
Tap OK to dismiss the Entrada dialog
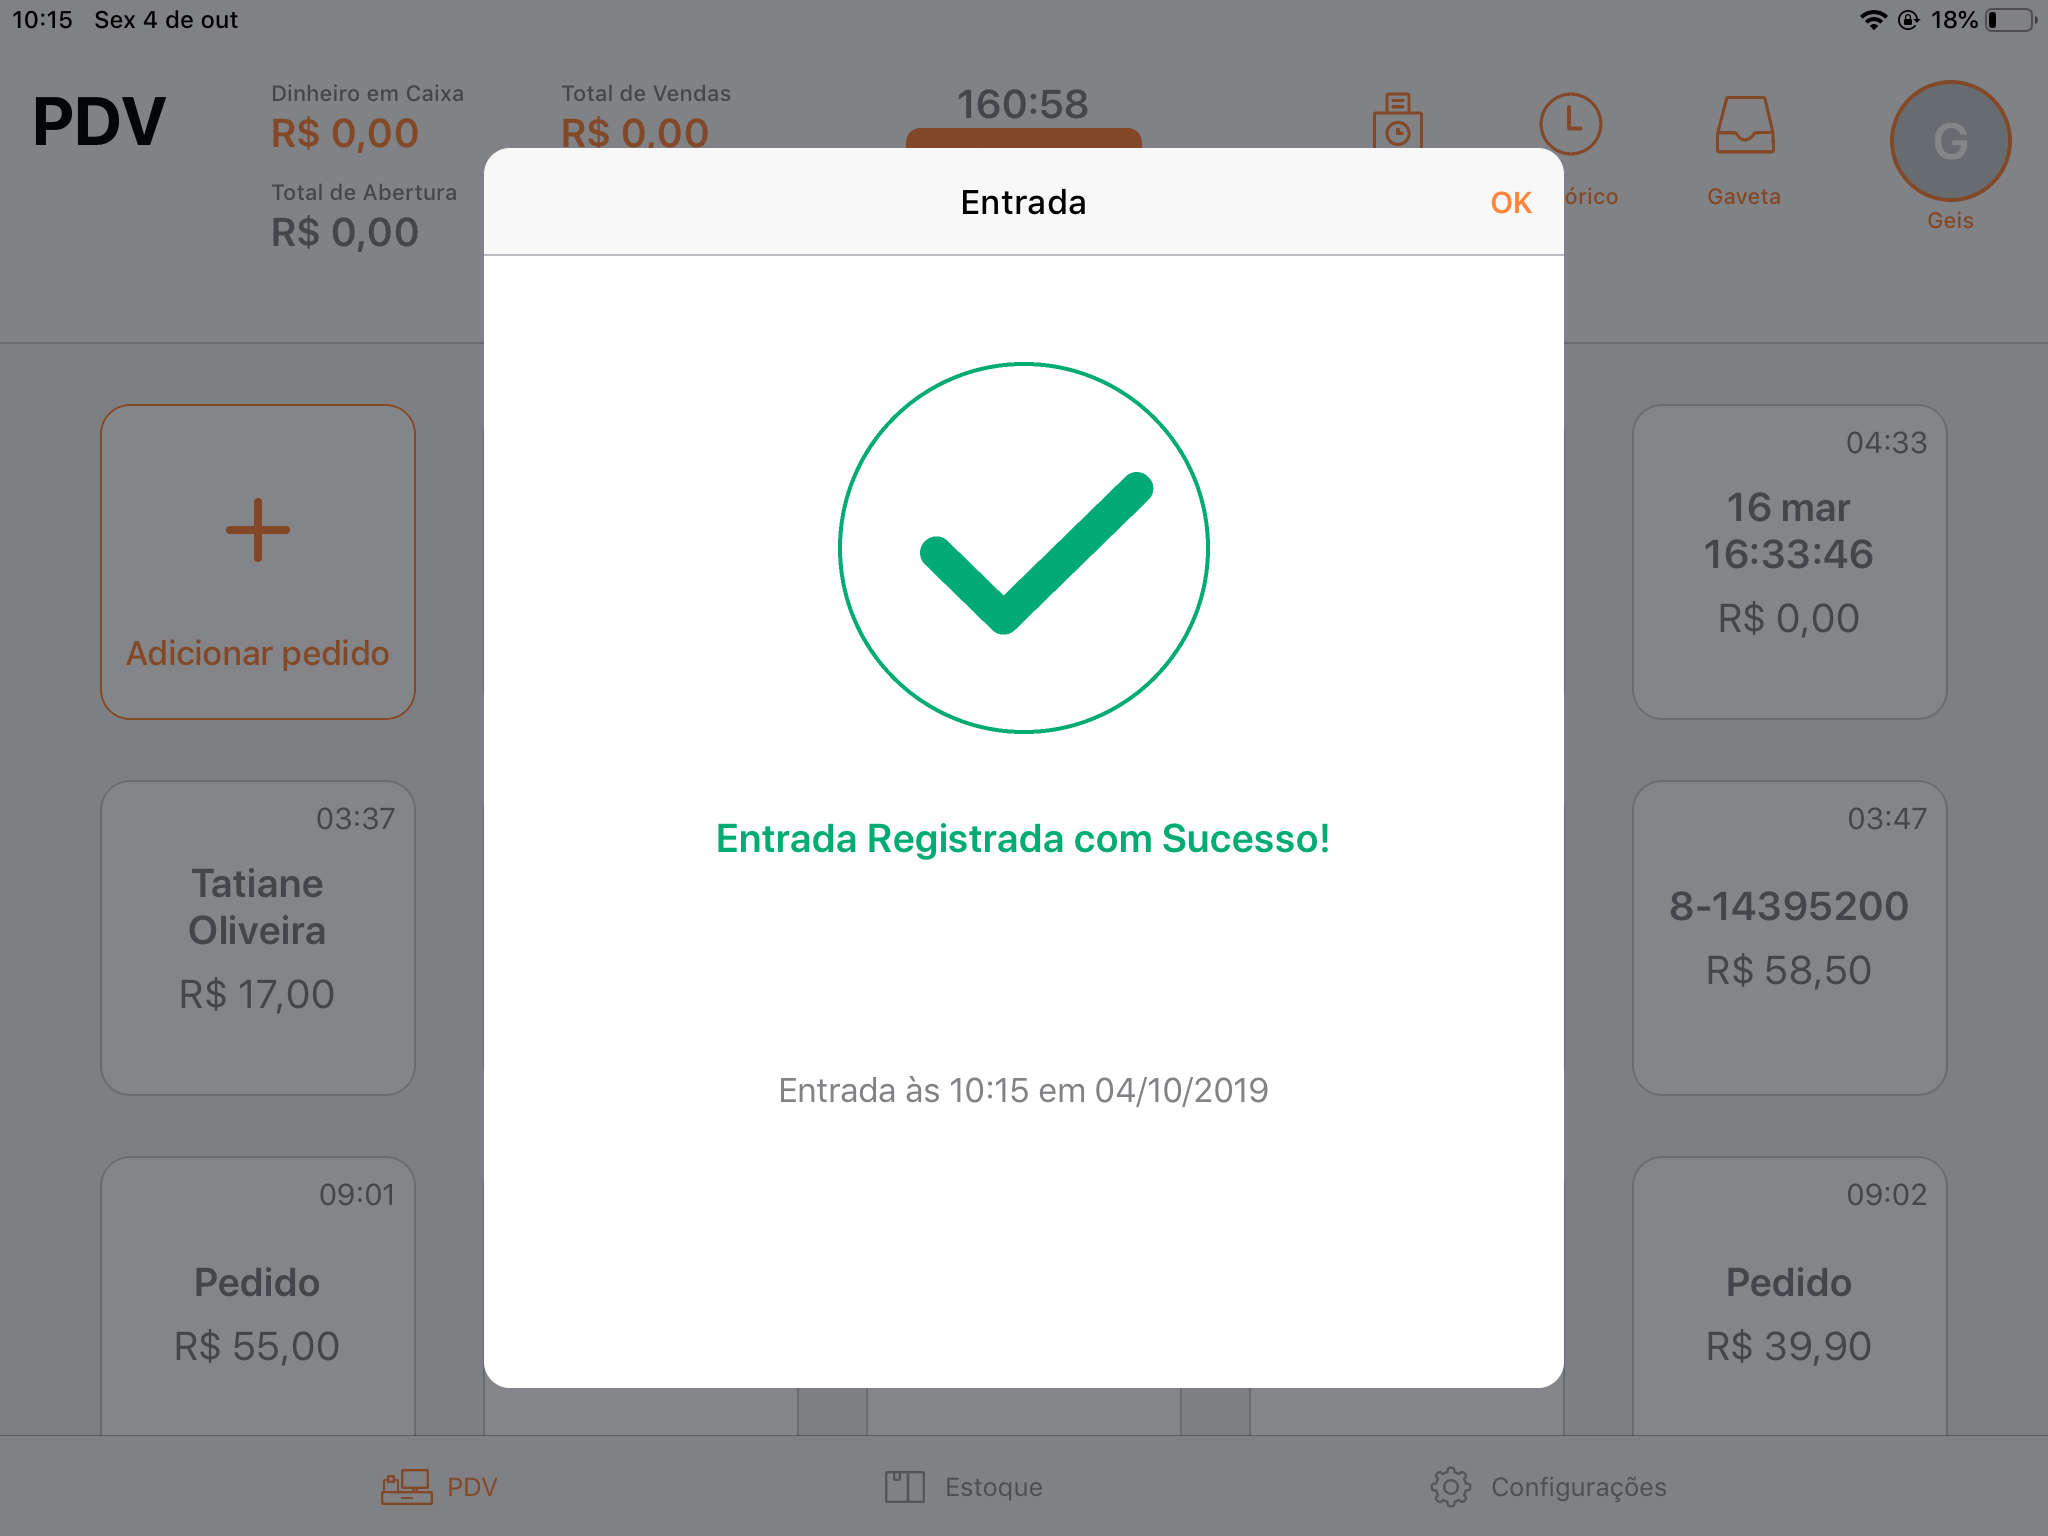[1510, 203]
